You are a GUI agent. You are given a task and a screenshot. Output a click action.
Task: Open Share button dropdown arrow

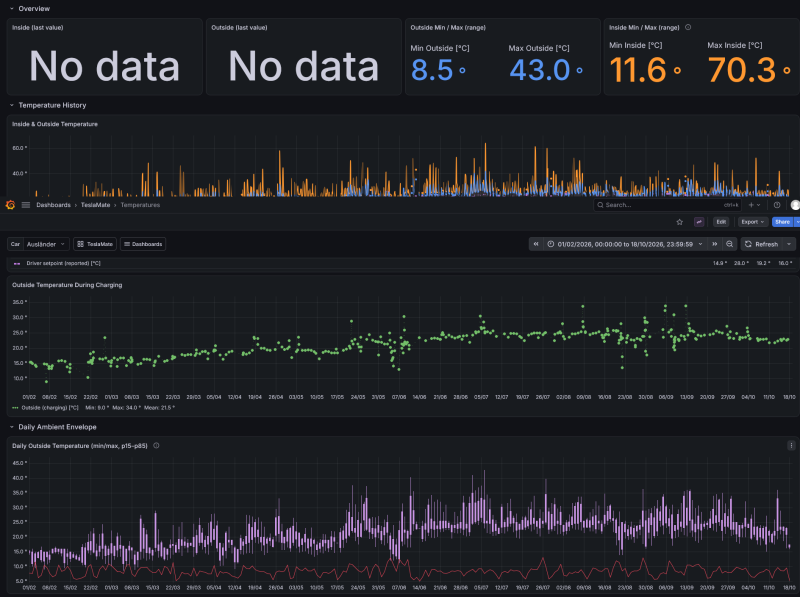tap(797, 222)
